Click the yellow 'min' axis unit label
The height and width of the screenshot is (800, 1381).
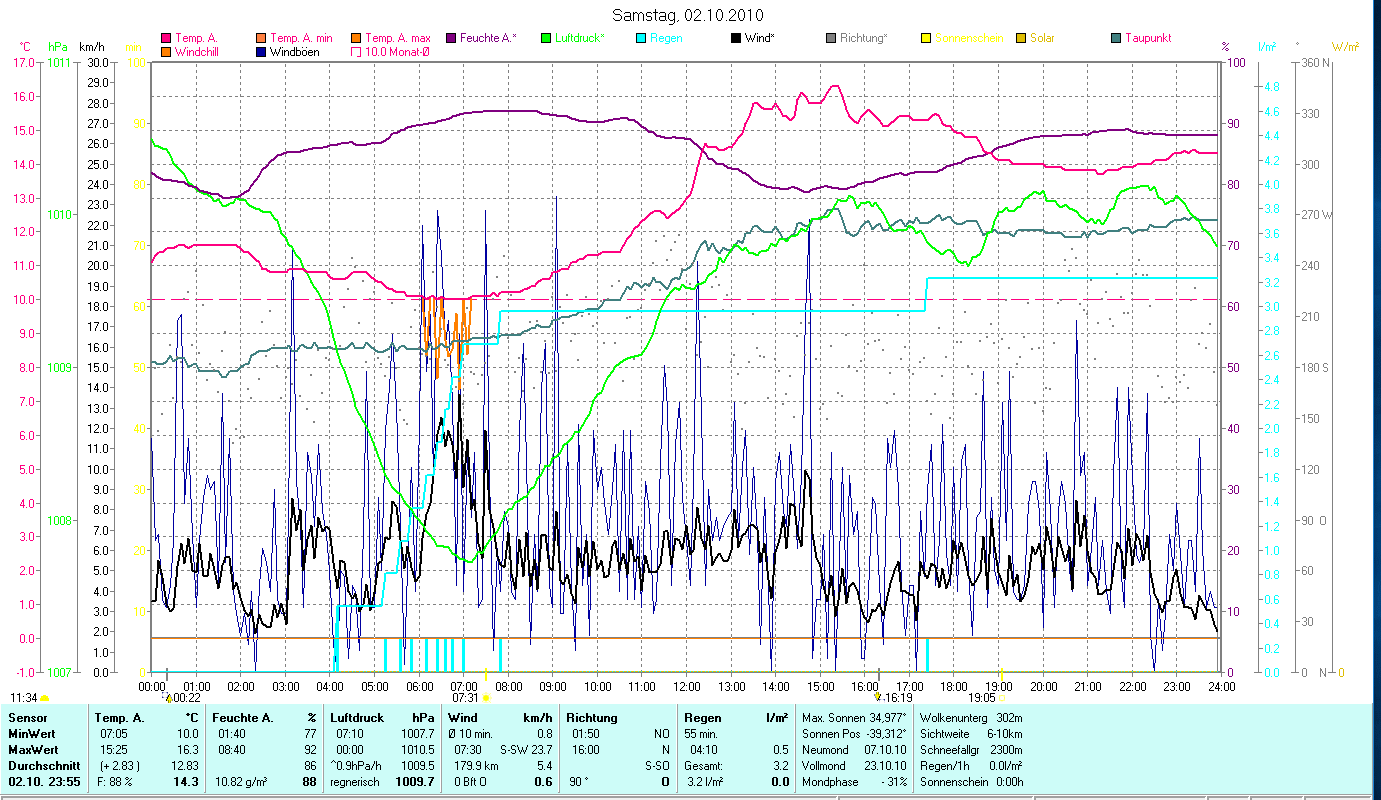(133, 46)
